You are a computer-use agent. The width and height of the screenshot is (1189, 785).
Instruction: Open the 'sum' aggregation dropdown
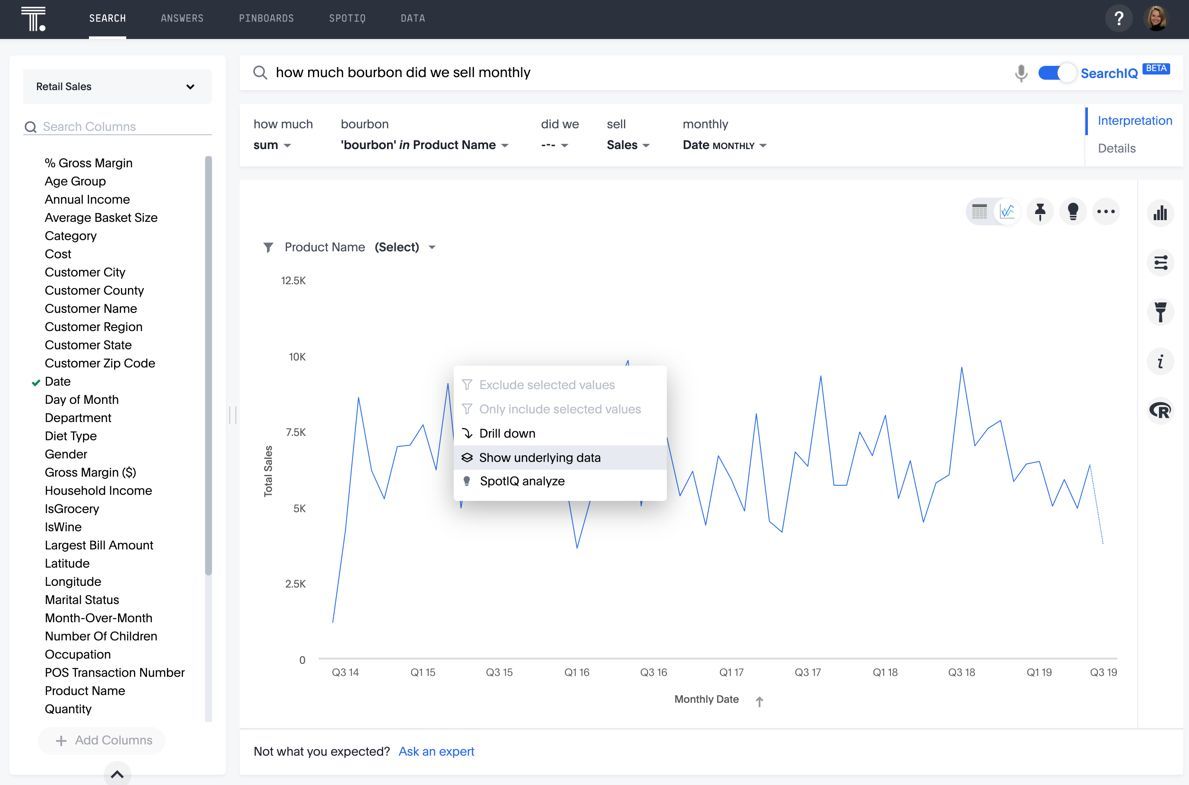[x=272, y=145]
